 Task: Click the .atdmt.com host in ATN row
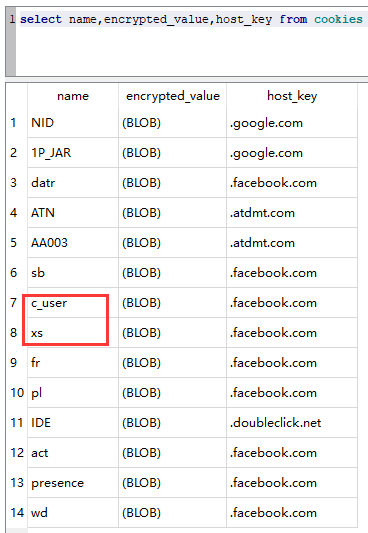click(x=292, y=213)
